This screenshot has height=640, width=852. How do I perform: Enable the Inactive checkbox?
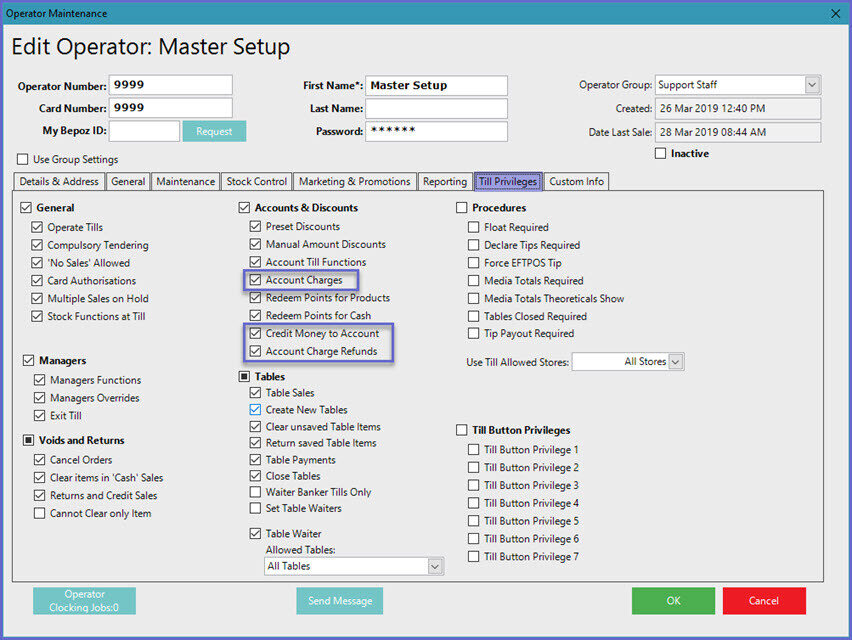click(660, 154)
